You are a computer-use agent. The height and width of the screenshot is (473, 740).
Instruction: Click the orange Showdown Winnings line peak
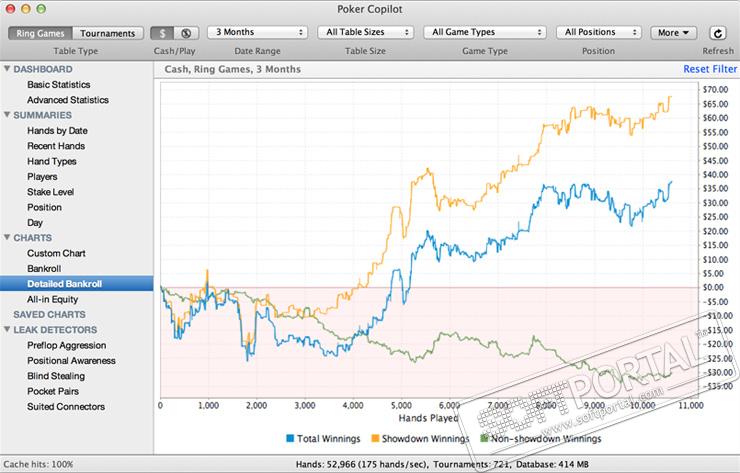tap(670, 97)
